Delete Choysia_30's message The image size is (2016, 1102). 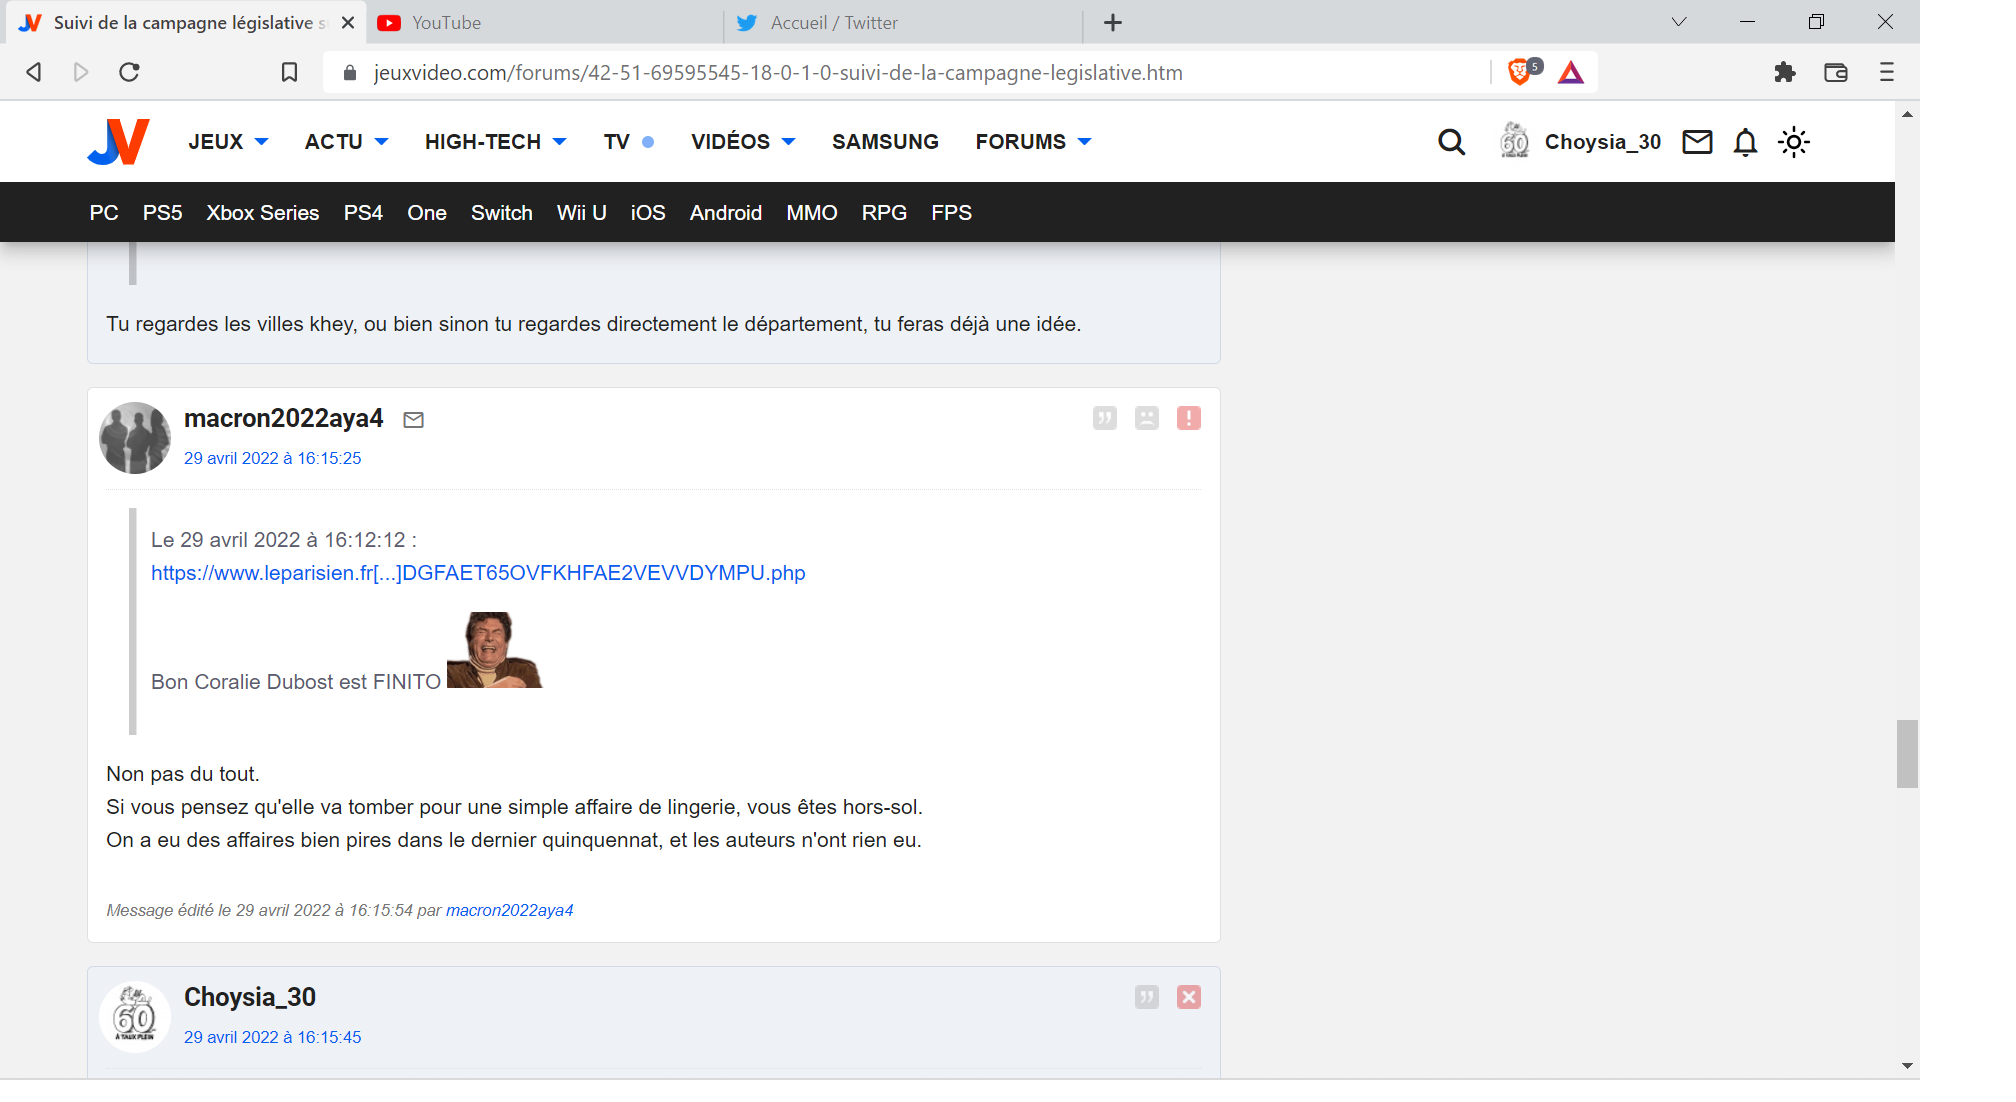tap(1189, 997)
